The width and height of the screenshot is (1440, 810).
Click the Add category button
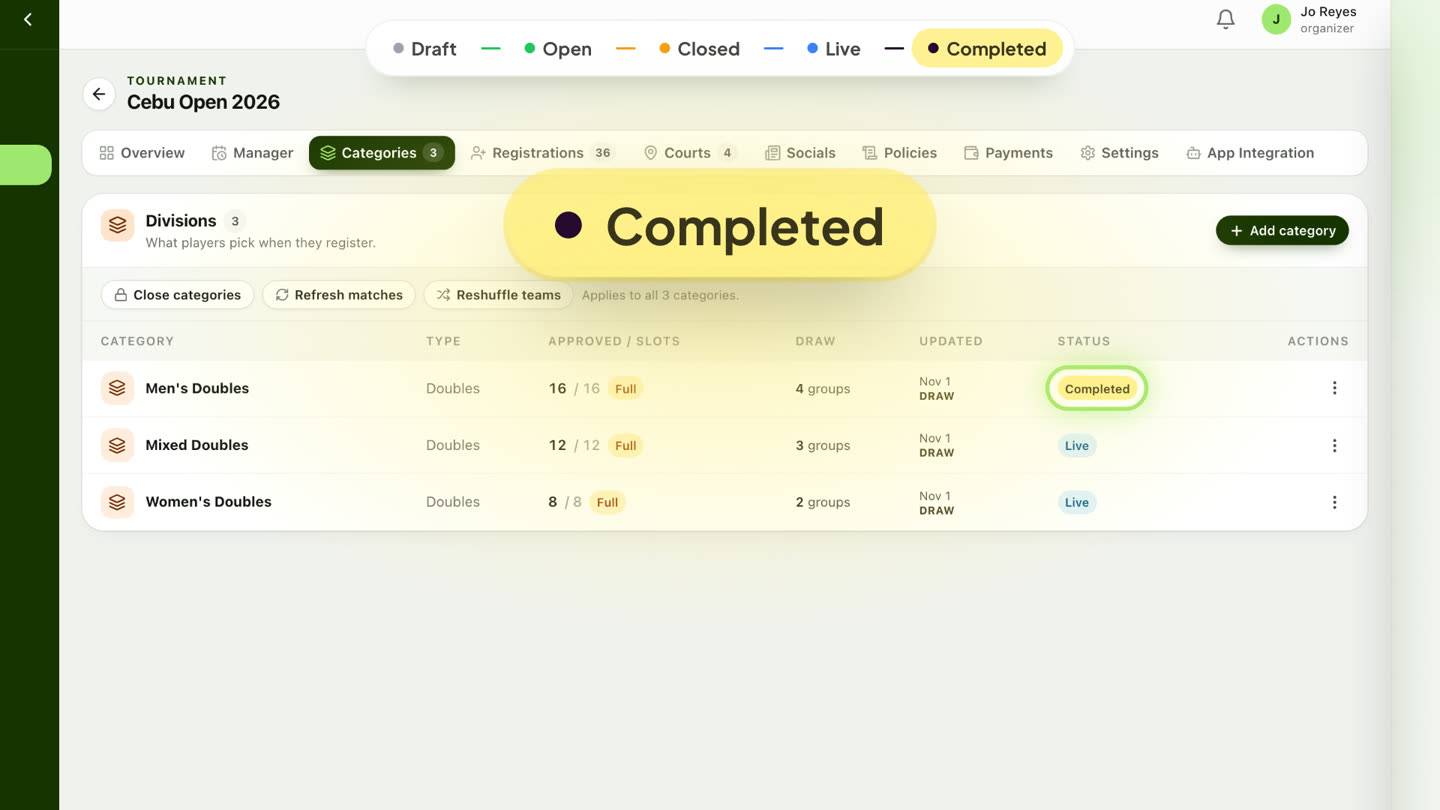(1282, 231)
